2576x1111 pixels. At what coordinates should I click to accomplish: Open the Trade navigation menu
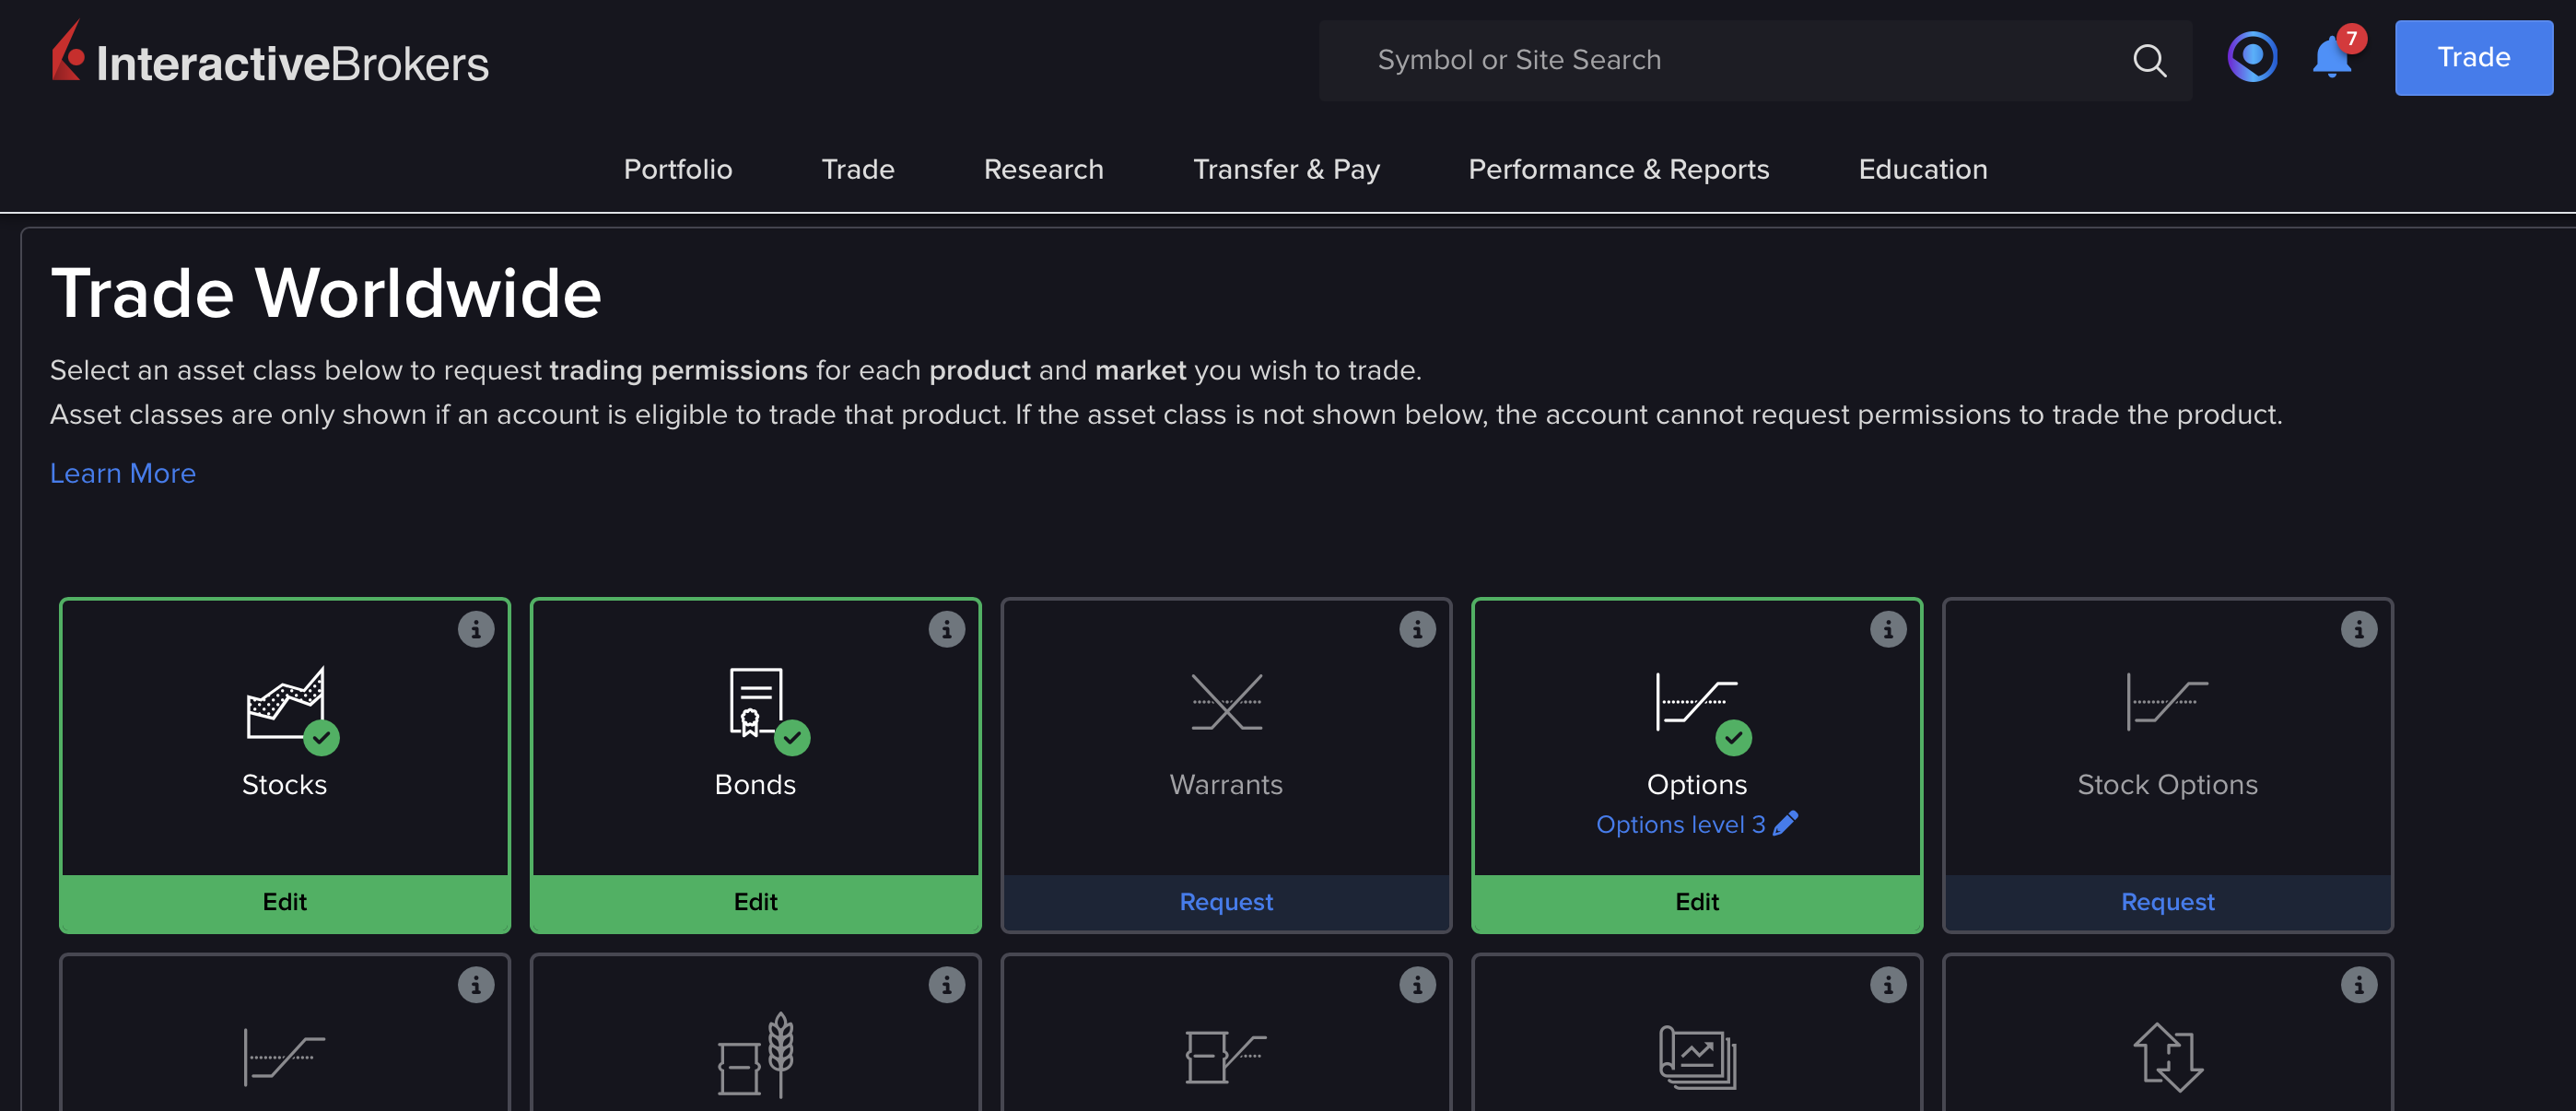(857, 169)
